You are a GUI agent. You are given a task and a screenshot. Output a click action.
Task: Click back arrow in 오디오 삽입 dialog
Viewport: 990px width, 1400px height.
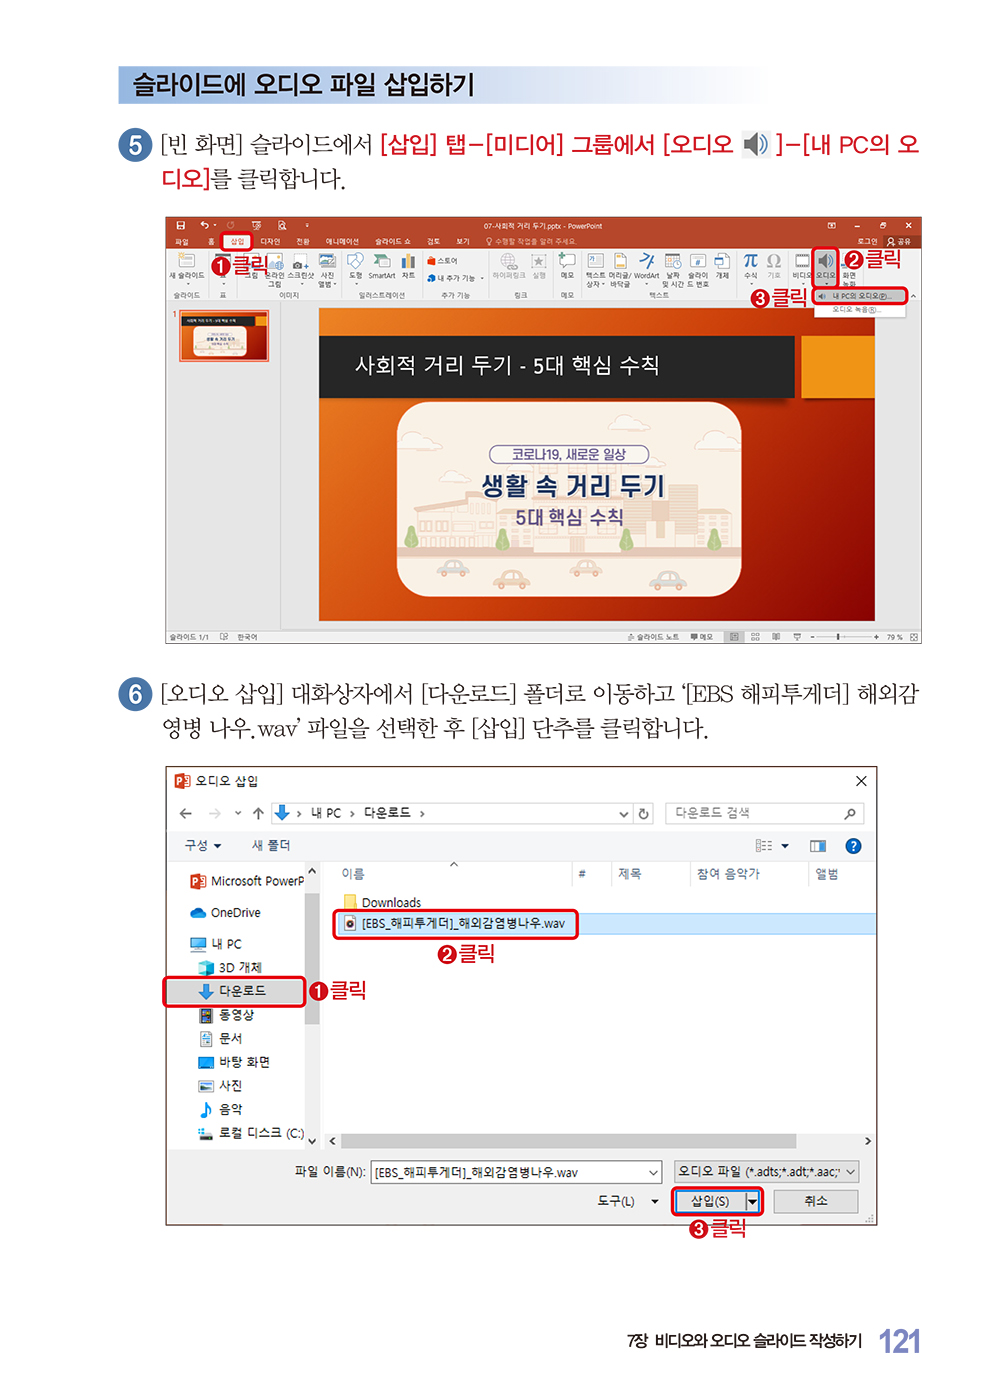click(x=186, y=814)
